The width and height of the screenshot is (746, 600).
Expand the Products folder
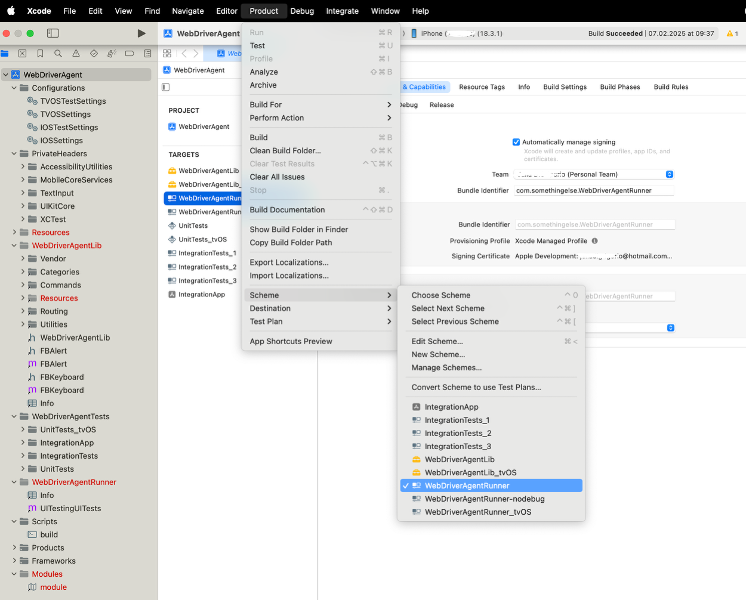click(14, 548)
